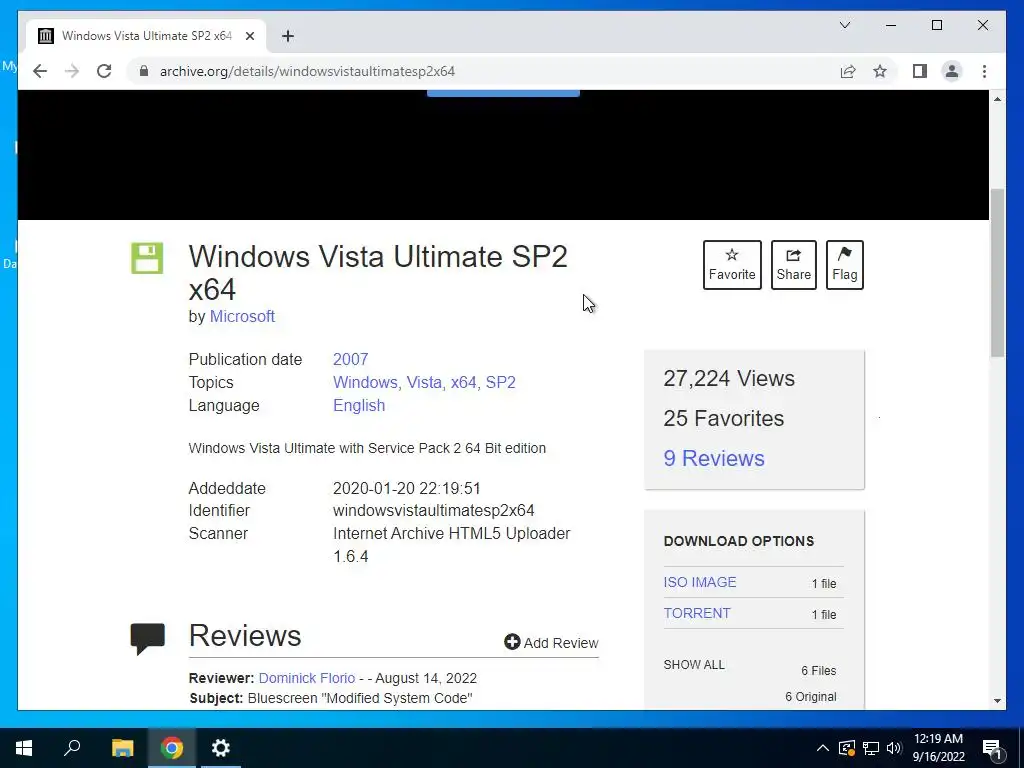This screenshot has height=768, width=1024.
Task: Click the scrollbar up arrow
Action: coord(997,99)
